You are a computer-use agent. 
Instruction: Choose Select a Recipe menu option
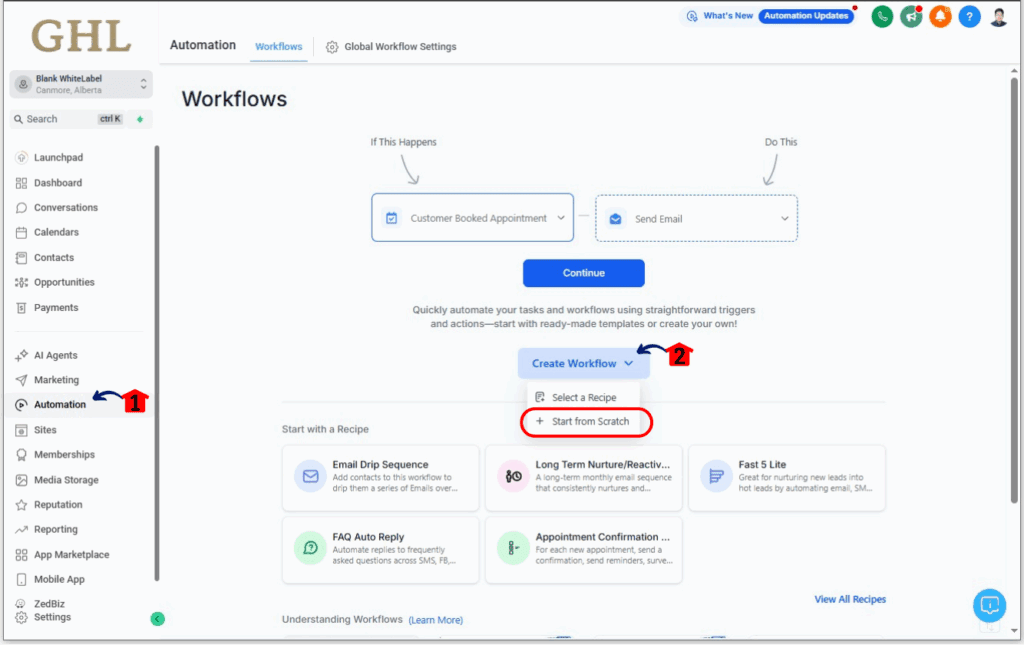click(x=584, y=398)
